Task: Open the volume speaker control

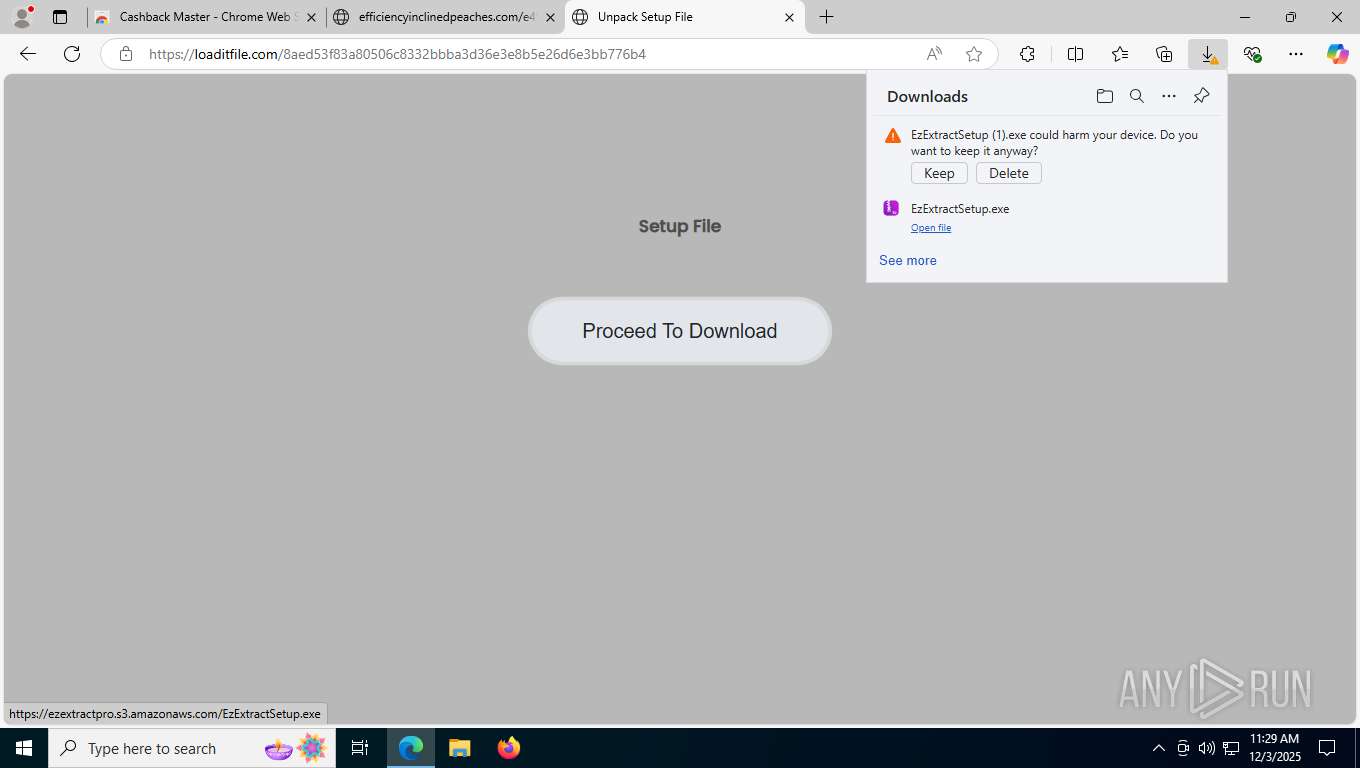Action: (x=1207, y=748)
